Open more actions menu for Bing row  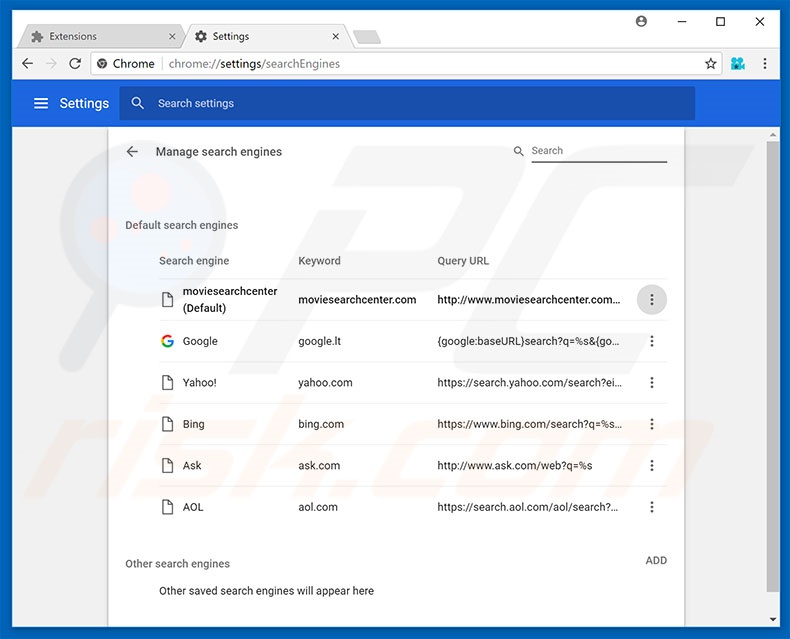click(651, 424)
